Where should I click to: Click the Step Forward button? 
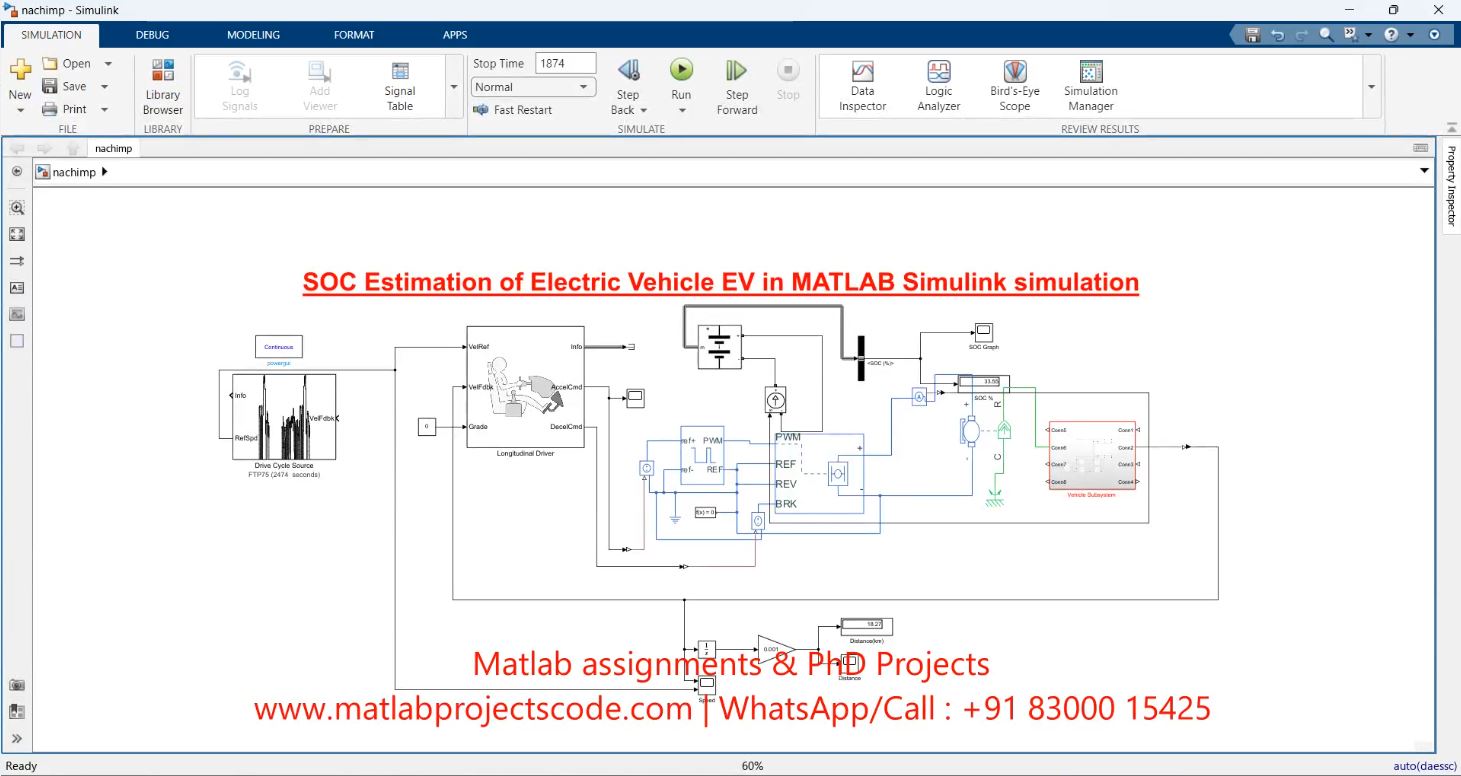(x=736, y=85)
